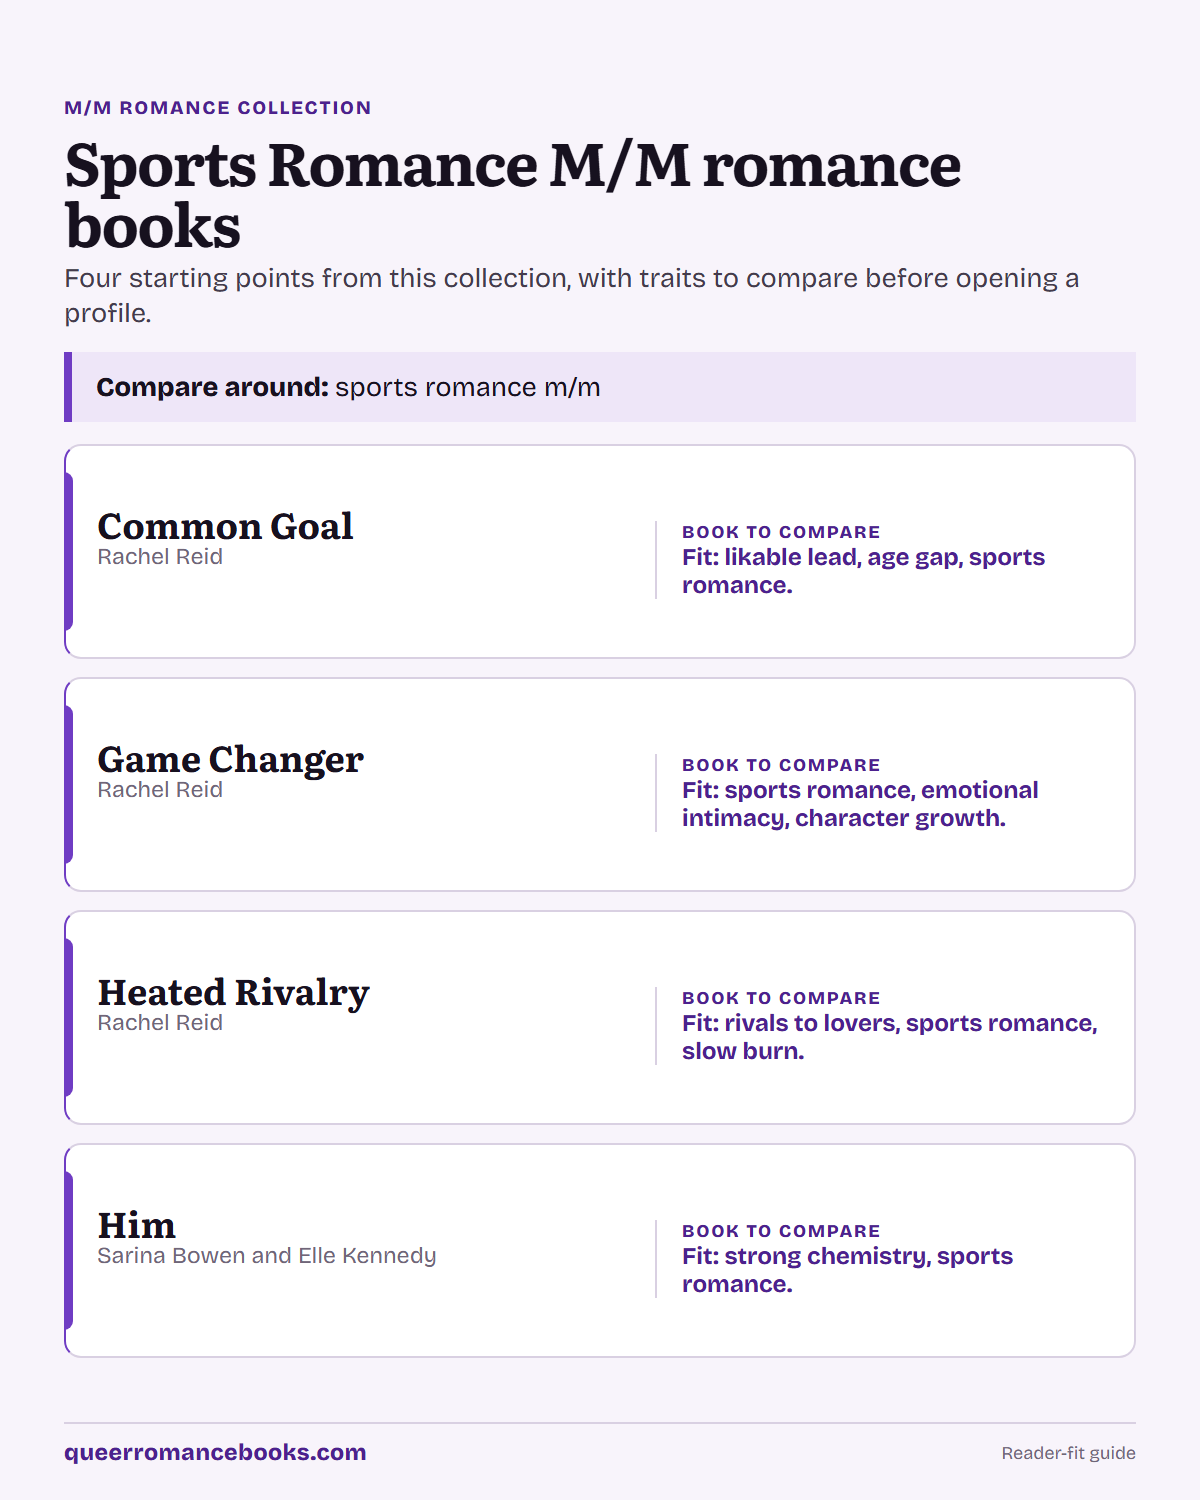Open the Game Changer book title

tap(230, 760)
